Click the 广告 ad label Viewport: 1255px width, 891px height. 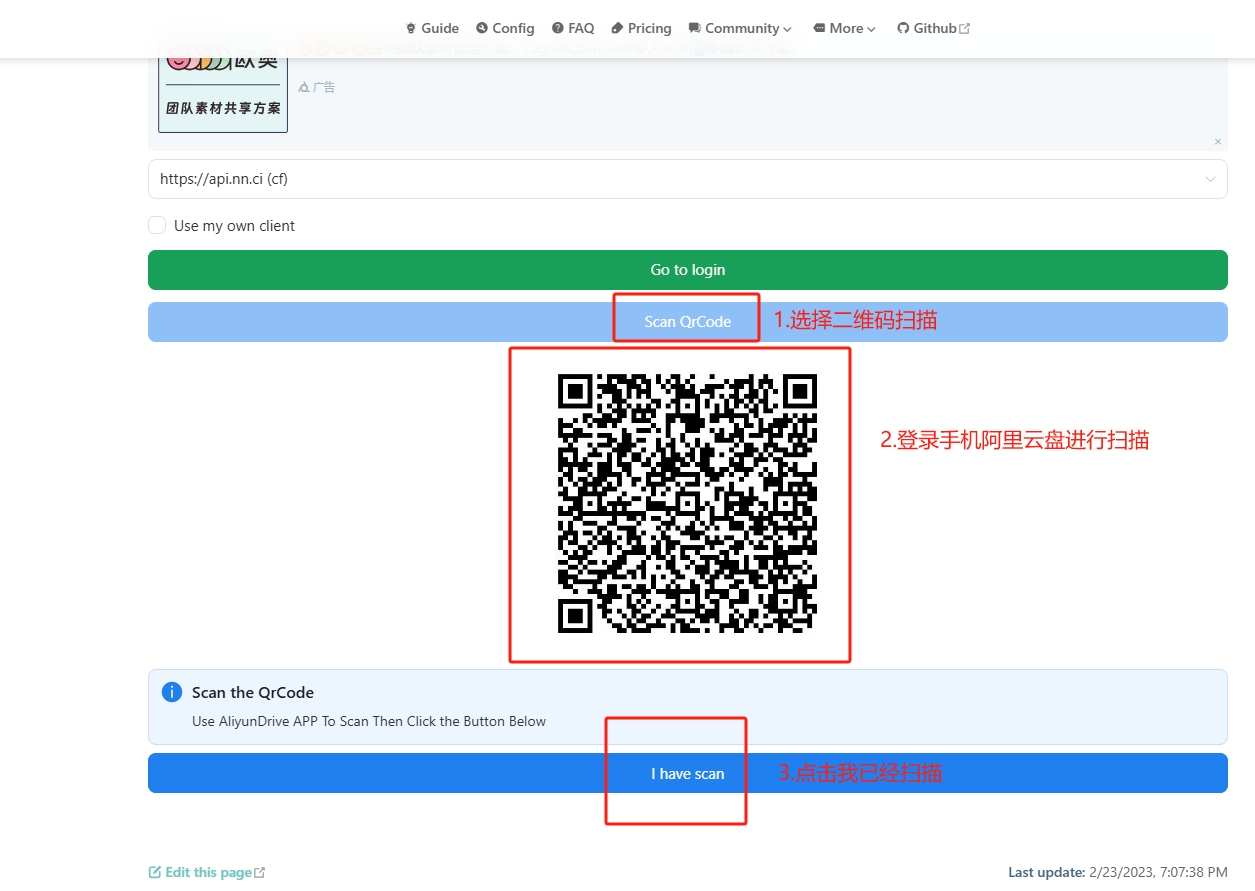point(317,87)
